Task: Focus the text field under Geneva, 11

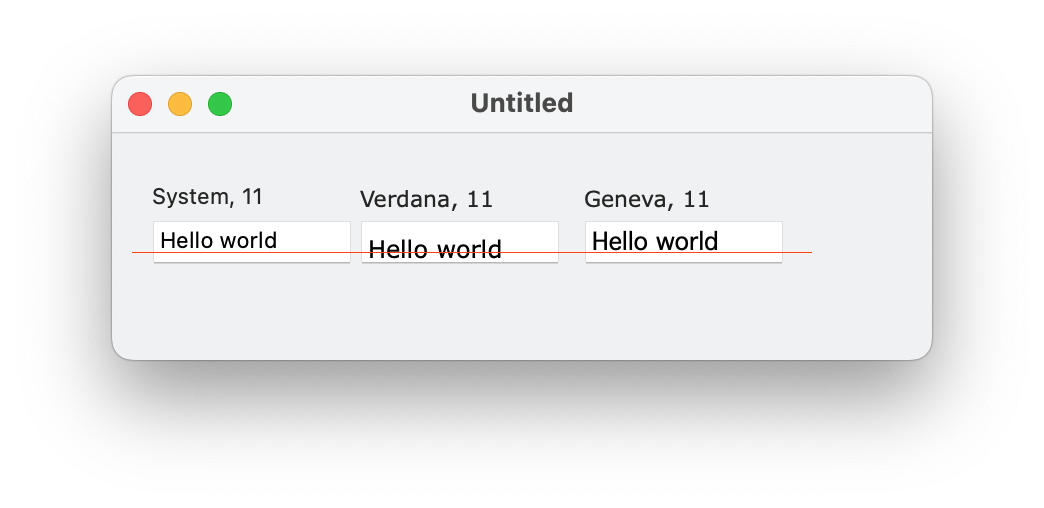Action: coord(684,242)
